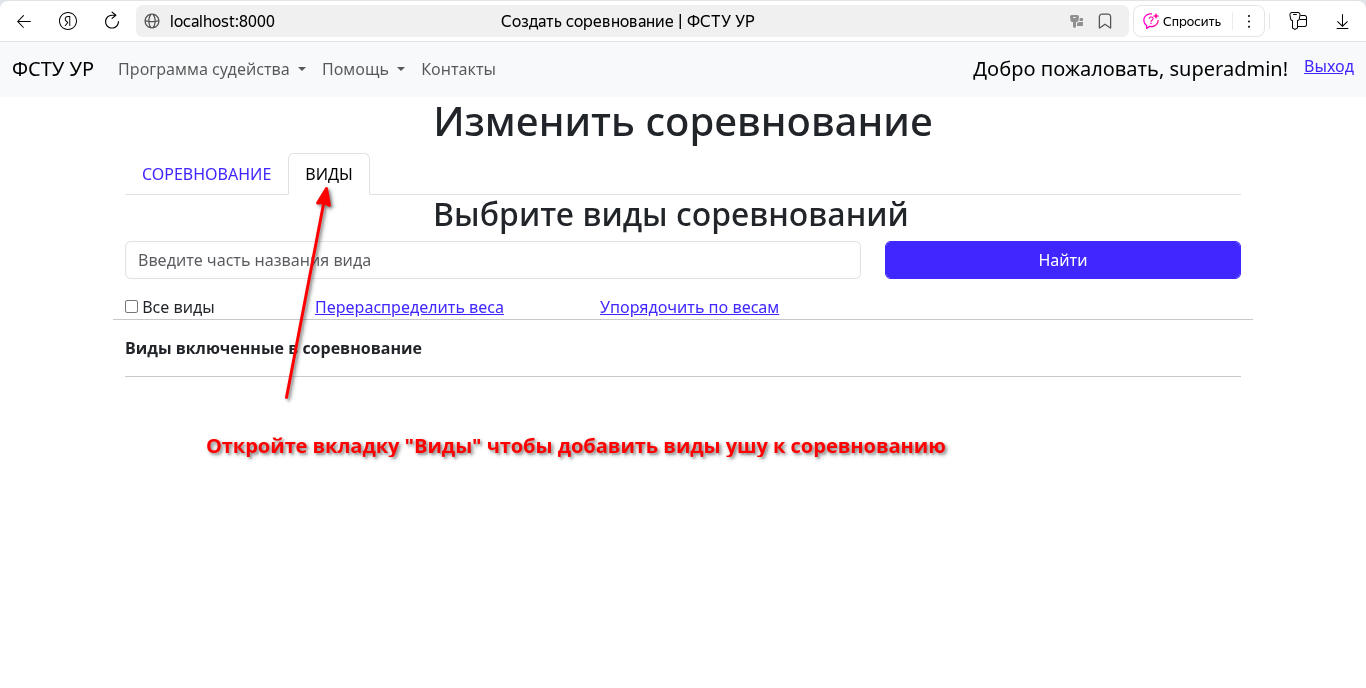Viewport: 1366px width, 688px height.
Task: Open the browser sidebar tabs icon
Action: [x=1298, y=21]
